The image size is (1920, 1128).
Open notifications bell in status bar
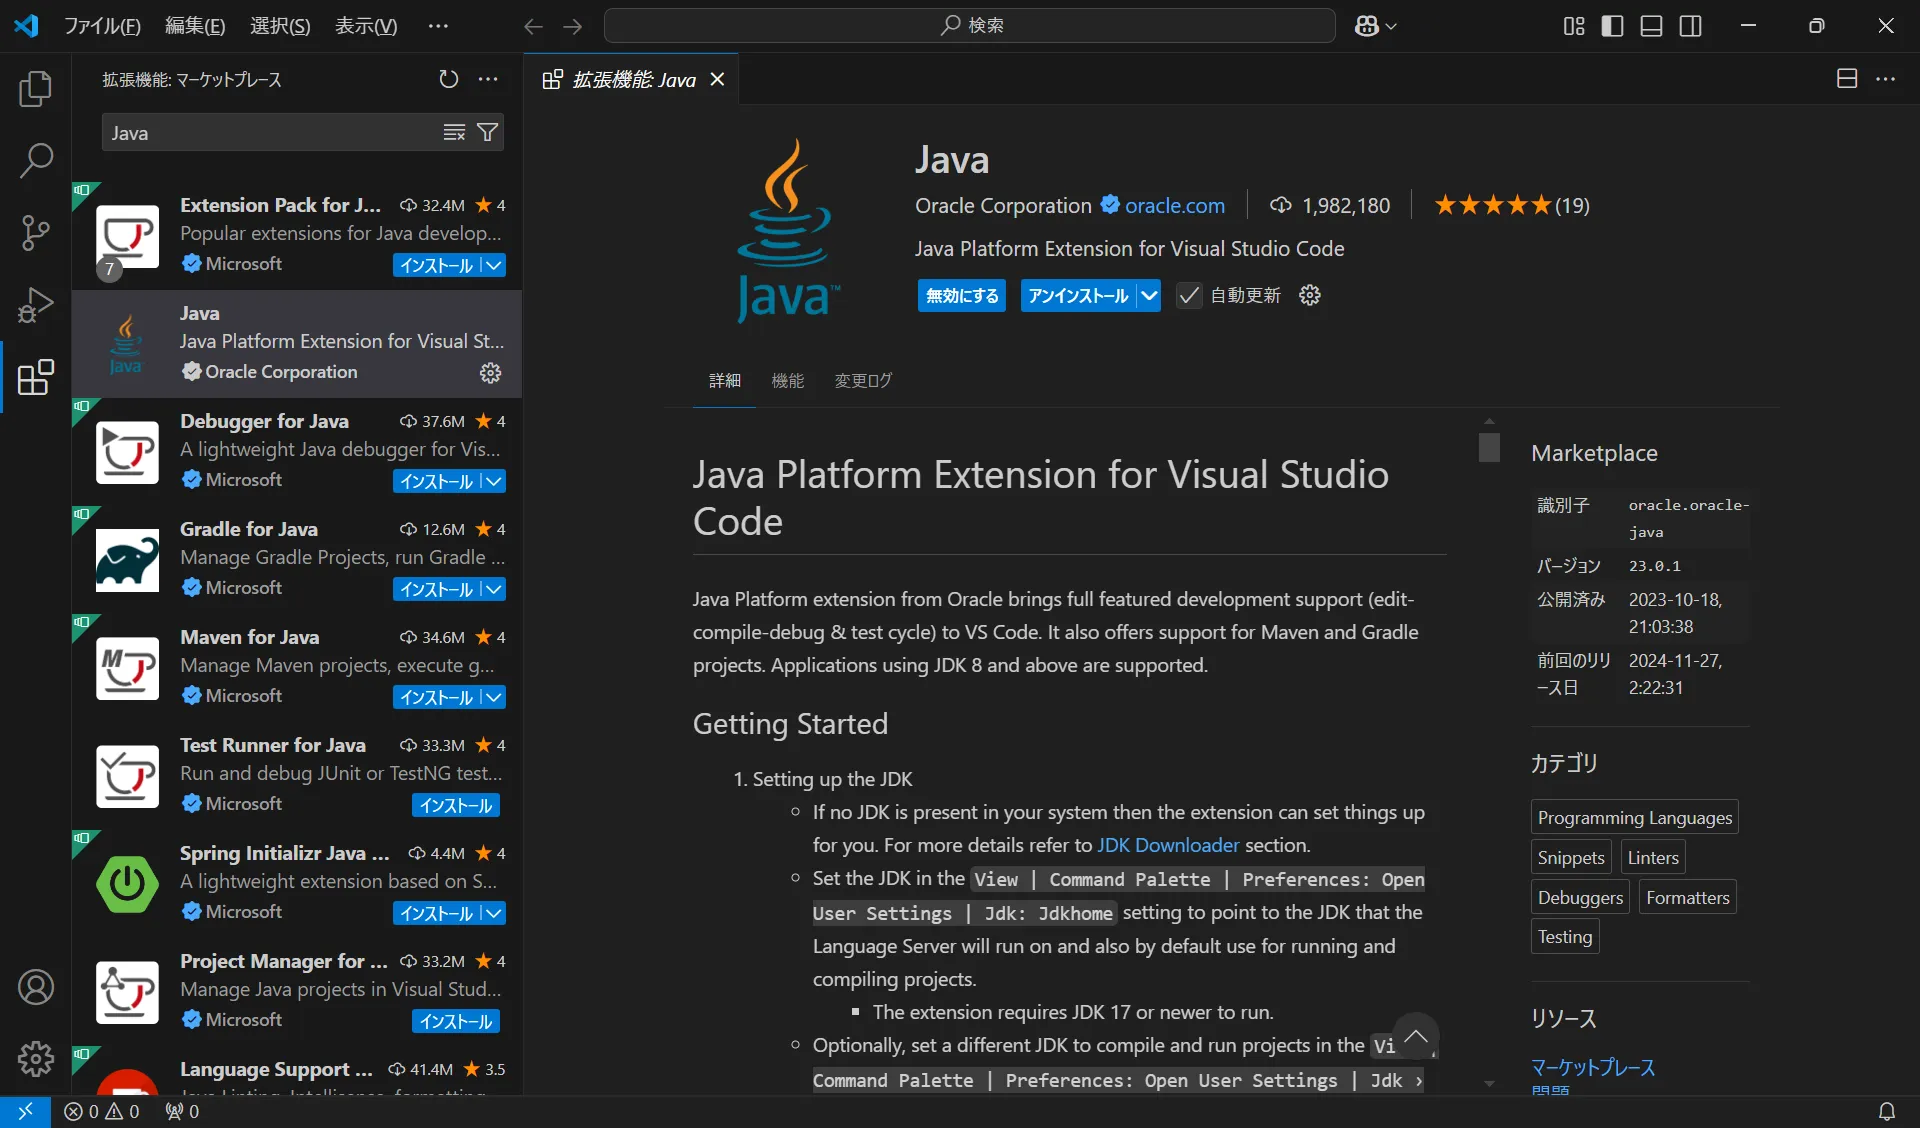pos(1887,1111)
